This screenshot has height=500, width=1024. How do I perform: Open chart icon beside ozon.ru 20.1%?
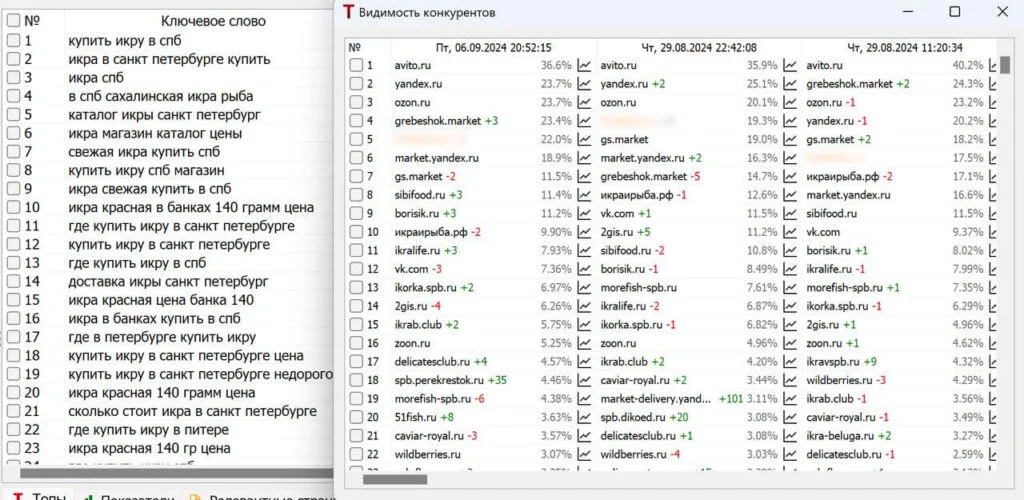[x=791, y=102]
